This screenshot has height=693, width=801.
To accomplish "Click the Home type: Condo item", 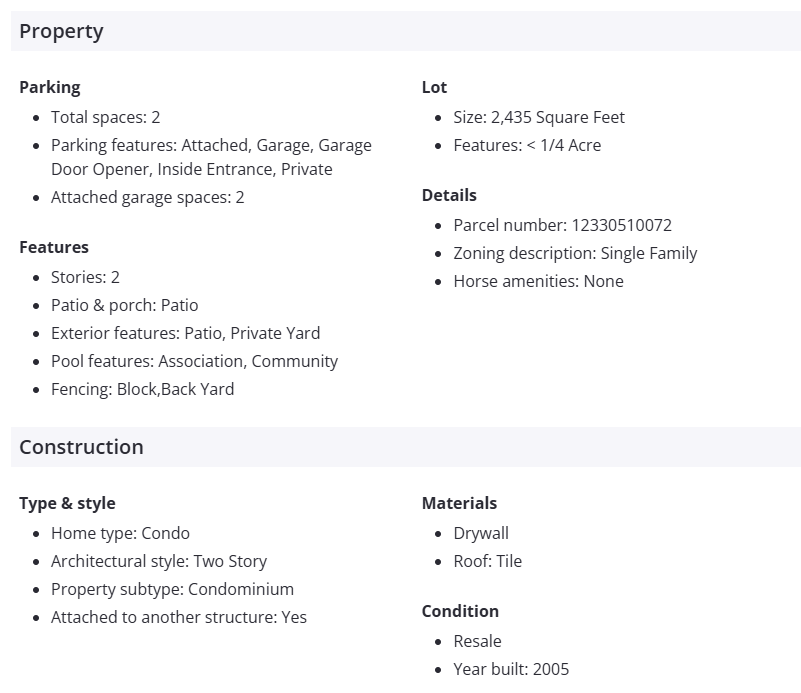I will tap(120, 533).
